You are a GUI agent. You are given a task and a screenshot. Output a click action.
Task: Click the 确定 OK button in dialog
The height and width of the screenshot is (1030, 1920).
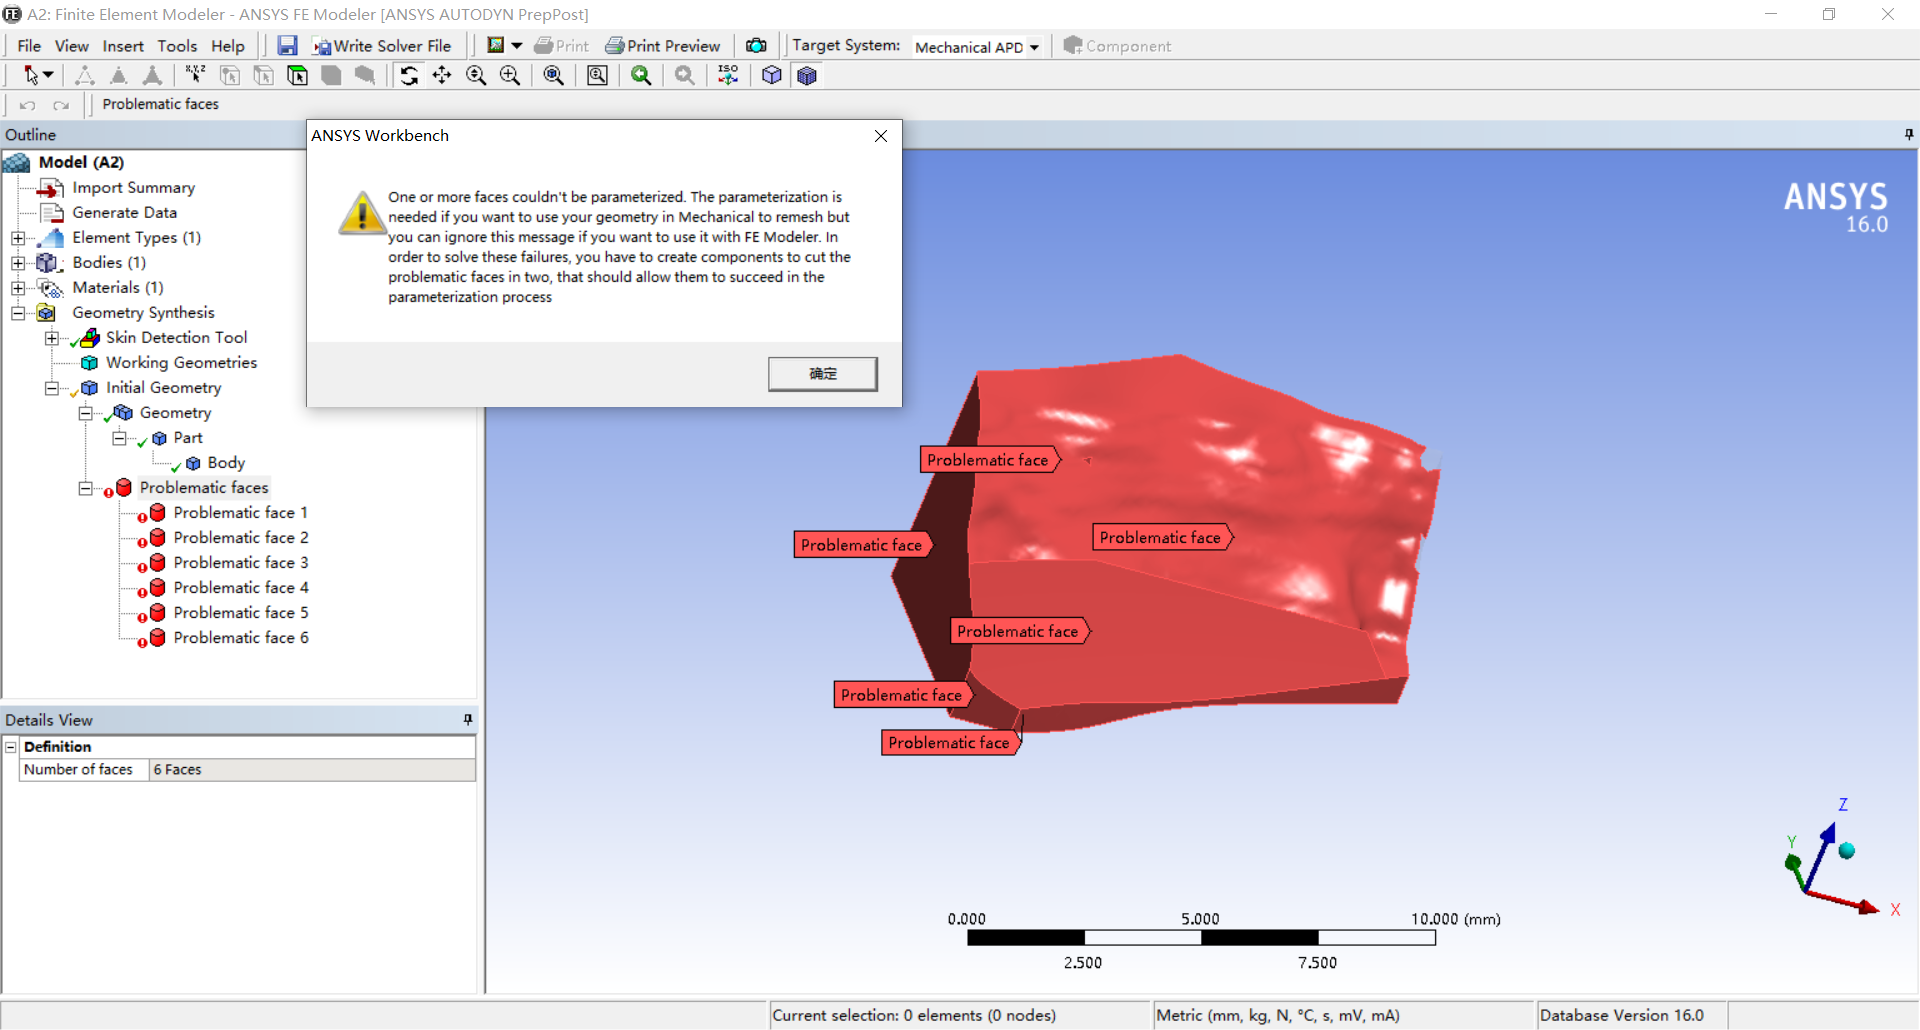823,374
